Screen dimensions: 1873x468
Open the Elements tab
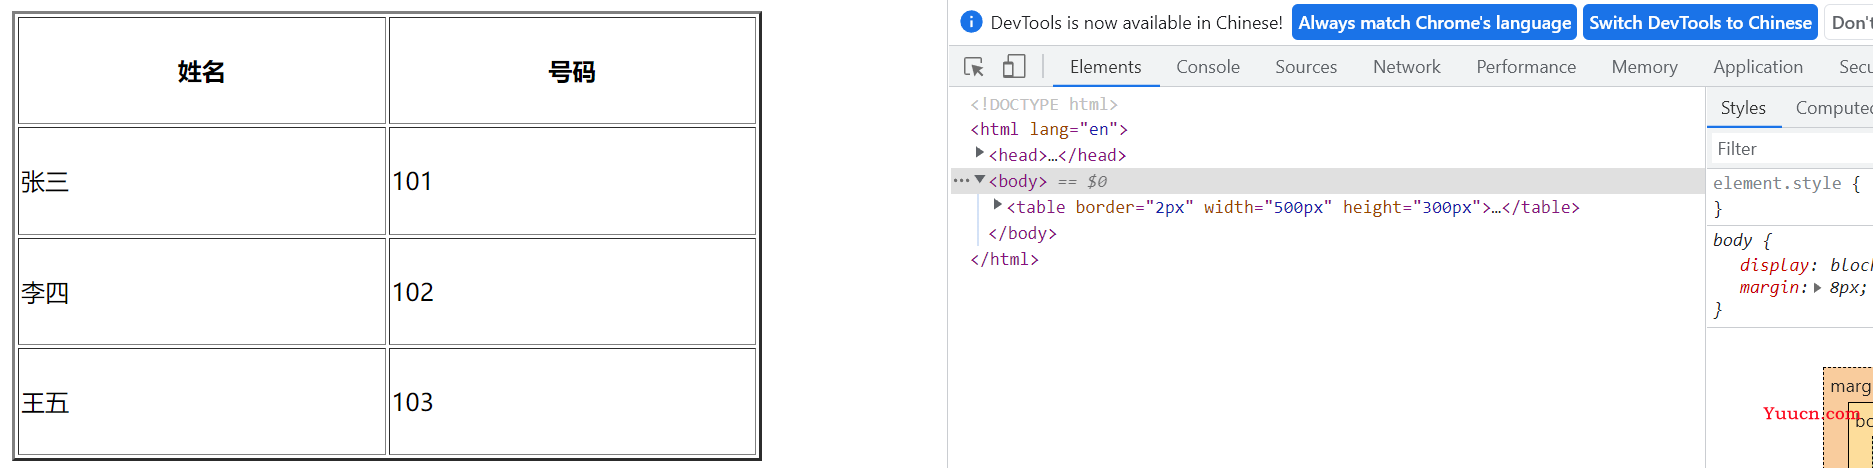click(x=1105, y=67)
